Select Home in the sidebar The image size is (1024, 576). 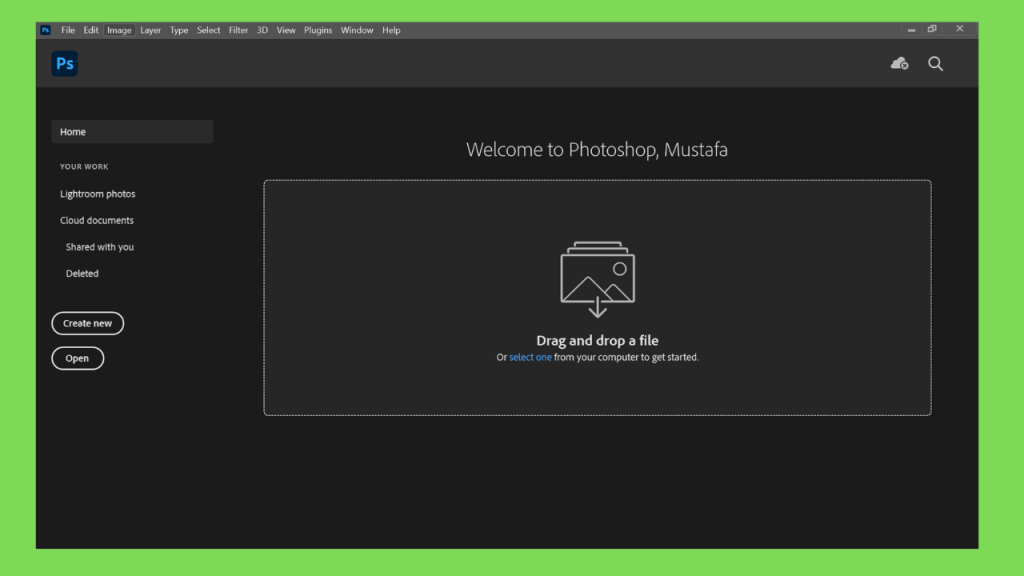click(132, 131)
